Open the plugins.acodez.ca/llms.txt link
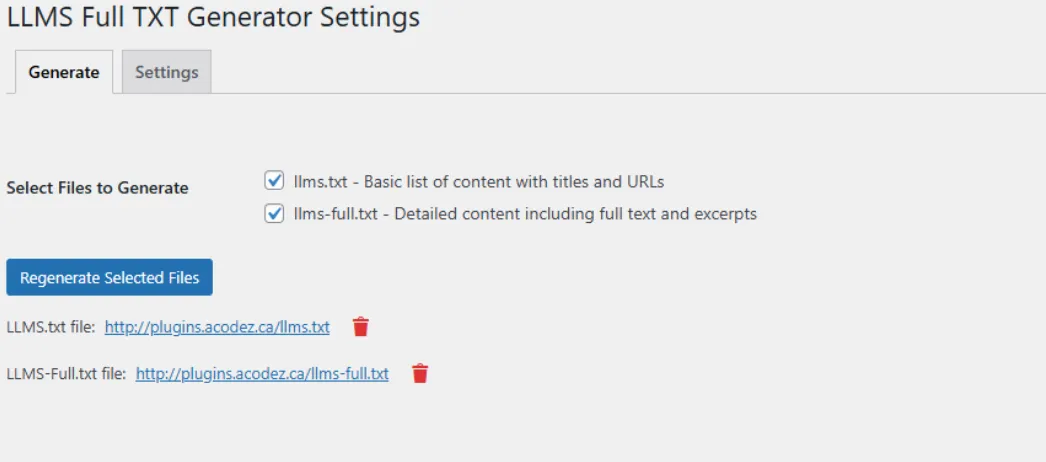This screenshot has width=1046, height=462. [217, 327]
